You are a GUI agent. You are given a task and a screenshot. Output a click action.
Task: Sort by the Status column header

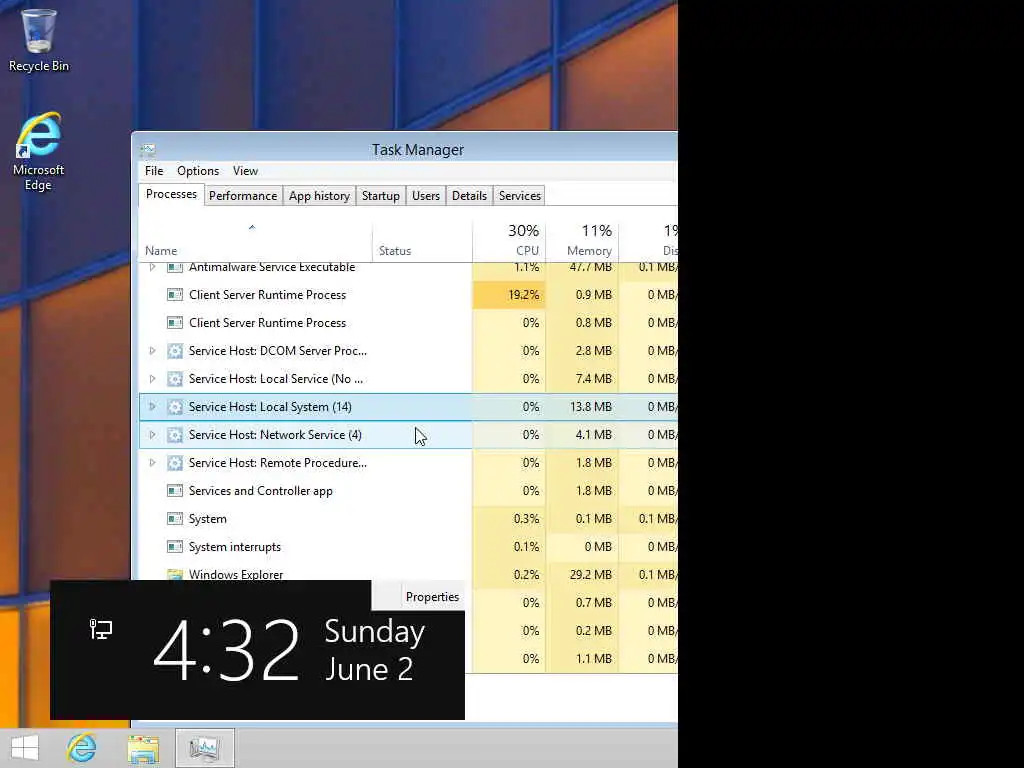point(423,242)
